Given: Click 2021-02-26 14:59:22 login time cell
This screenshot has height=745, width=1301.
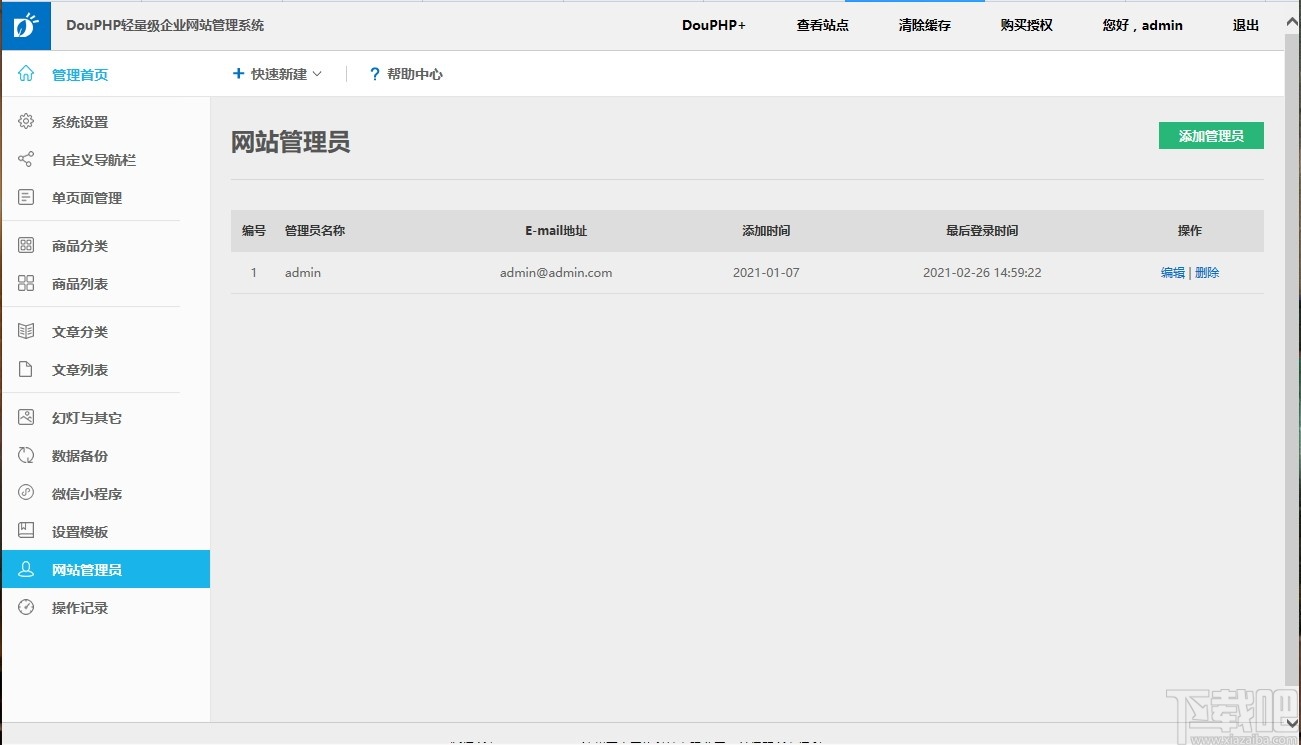Looking at the screenshot, I should click(982, 272).
